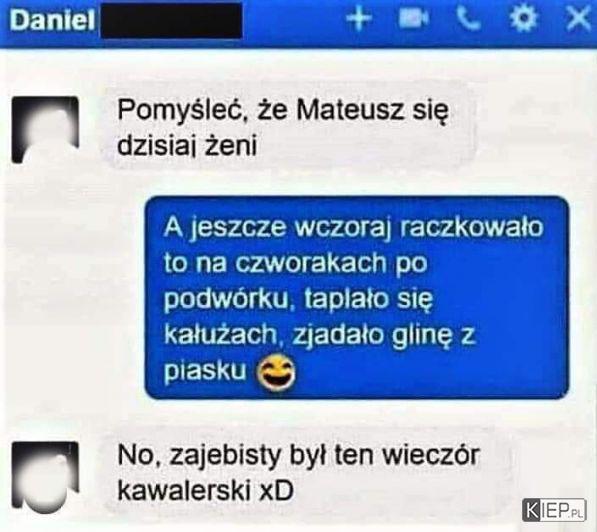Open the avatar beside the last message

tap(45, 475)
